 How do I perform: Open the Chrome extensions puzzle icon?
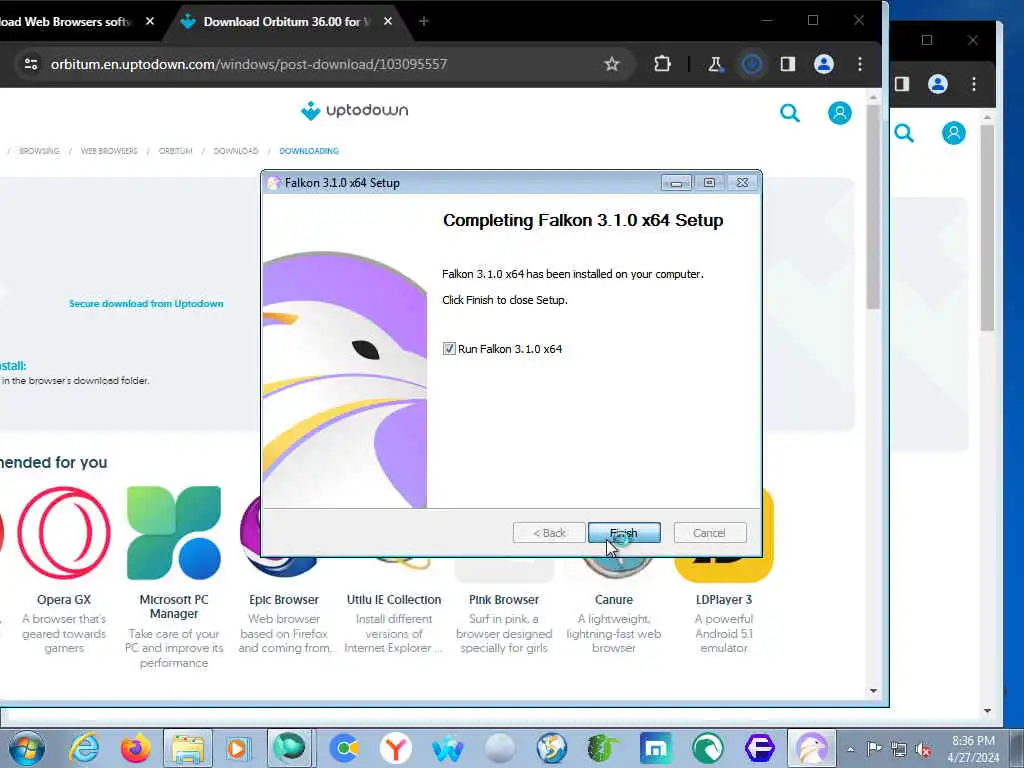pyautogui.click(x=662, y=64)
